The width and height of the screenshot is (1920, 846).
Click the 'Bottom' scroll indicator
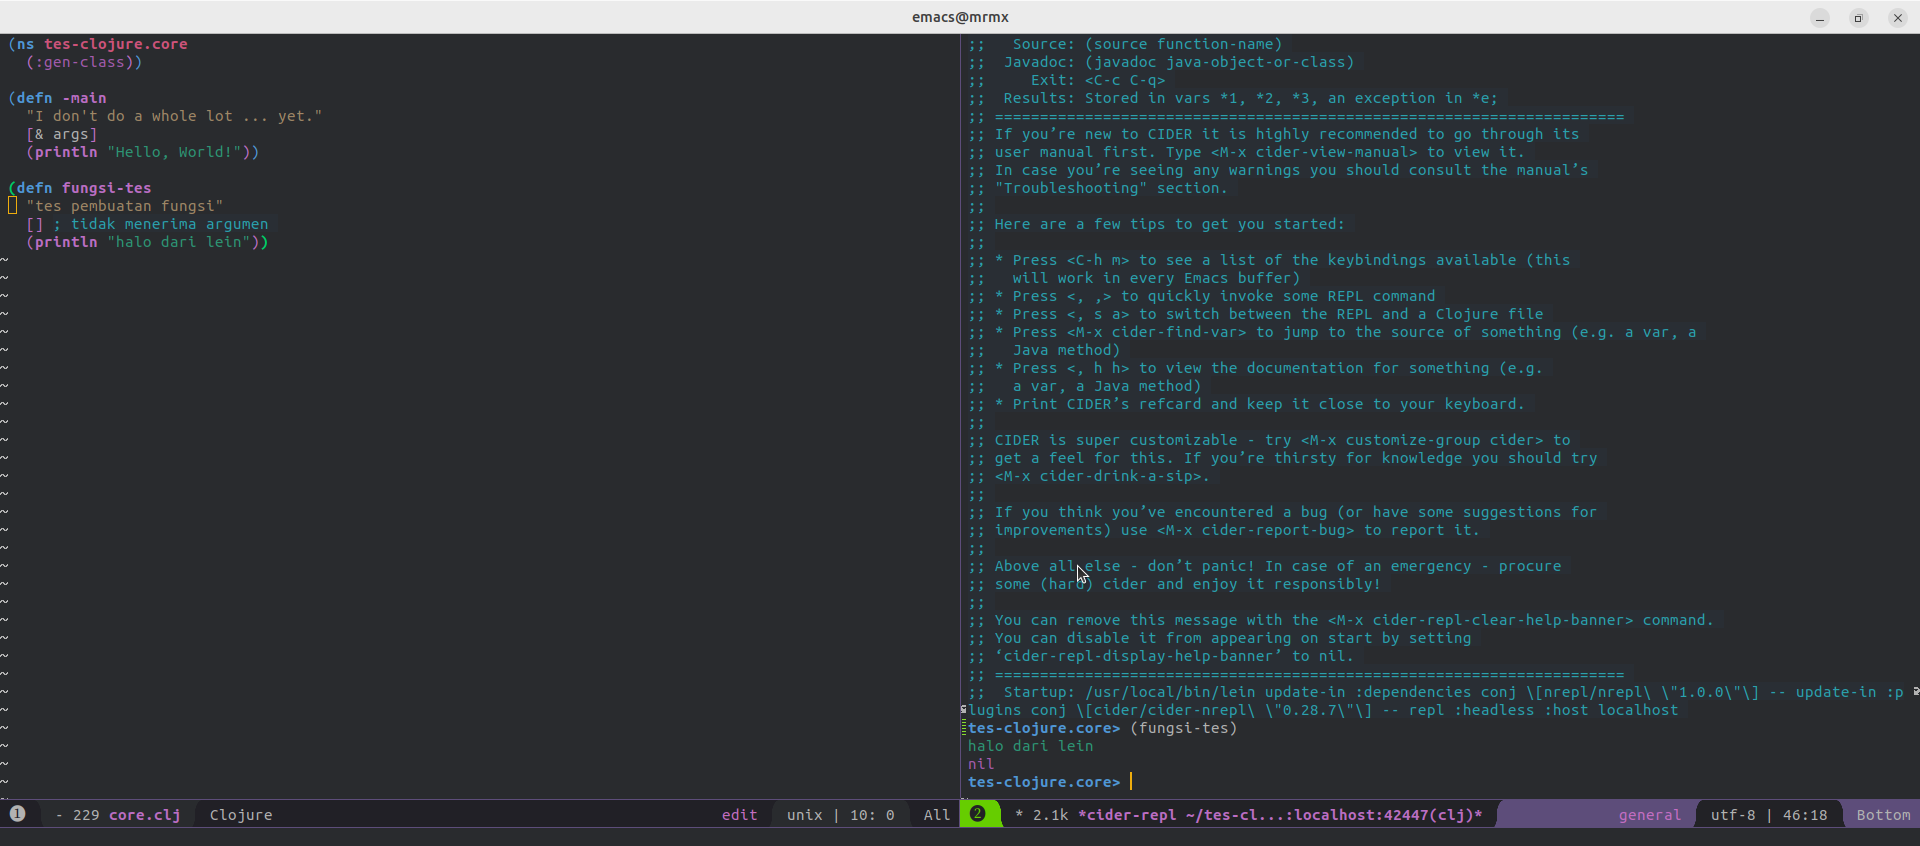[x=1883, y=815]
